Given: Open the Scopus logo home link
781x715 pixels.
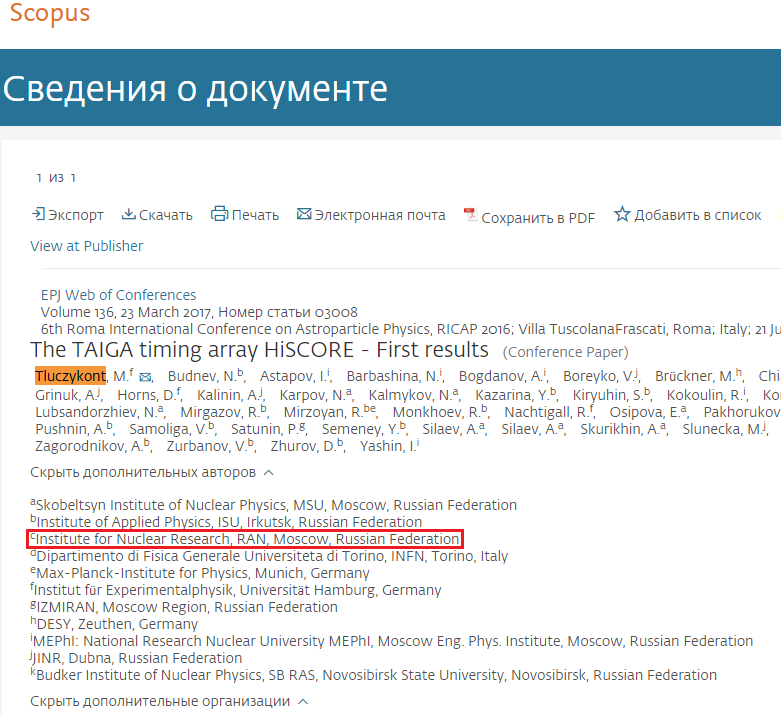Looking at the screenshot, I should click(50, 14).
